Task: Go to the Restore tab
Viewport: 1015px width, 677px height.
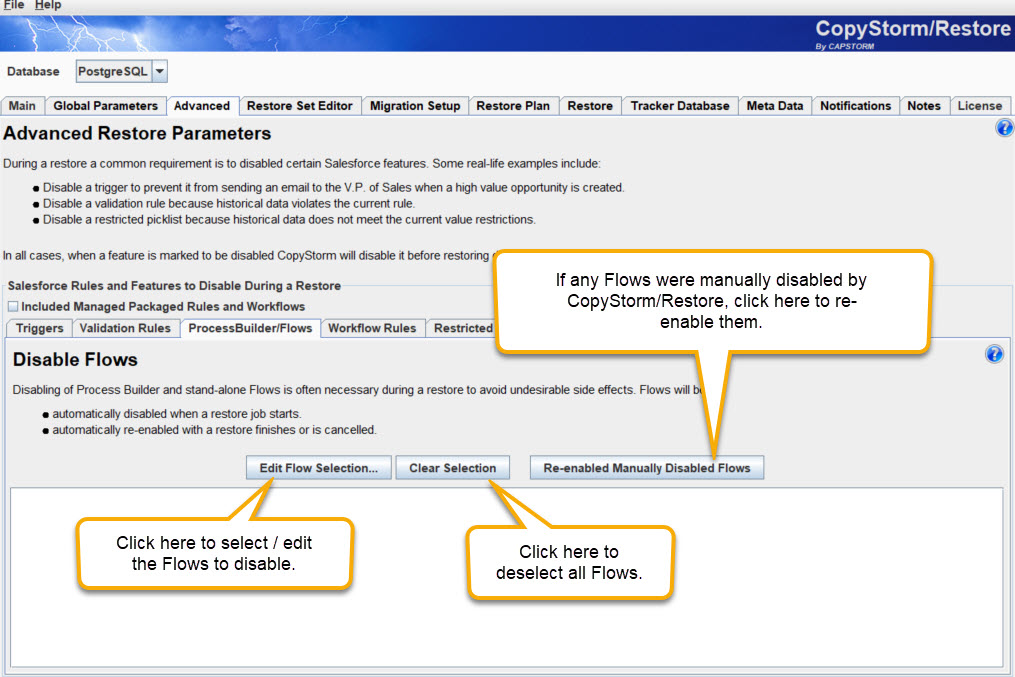Action: click(x=590, y=106)
